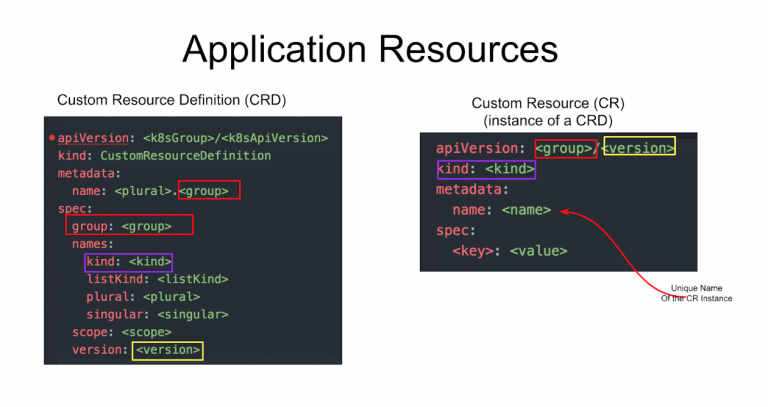Click the red-boxed "group: <group>" line under spec
768x407 pixels.
(x=128, y=226)
